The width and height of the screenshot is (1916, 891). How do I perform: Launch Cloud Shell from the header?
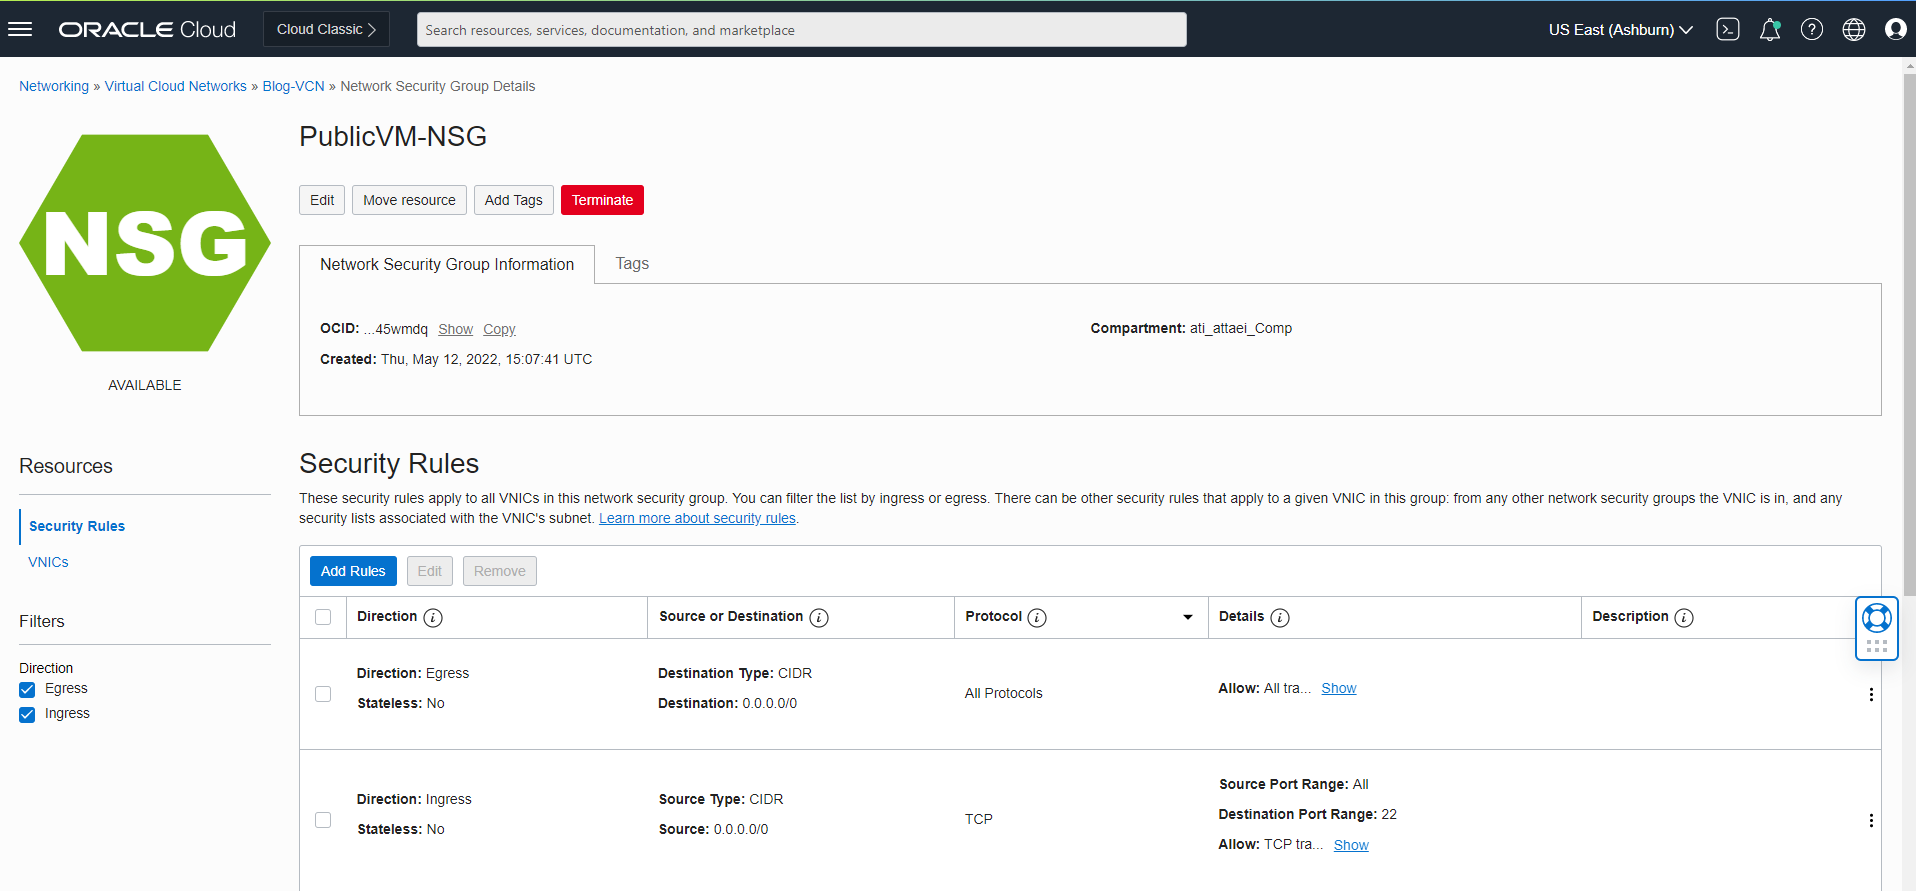coord(1727,29)
